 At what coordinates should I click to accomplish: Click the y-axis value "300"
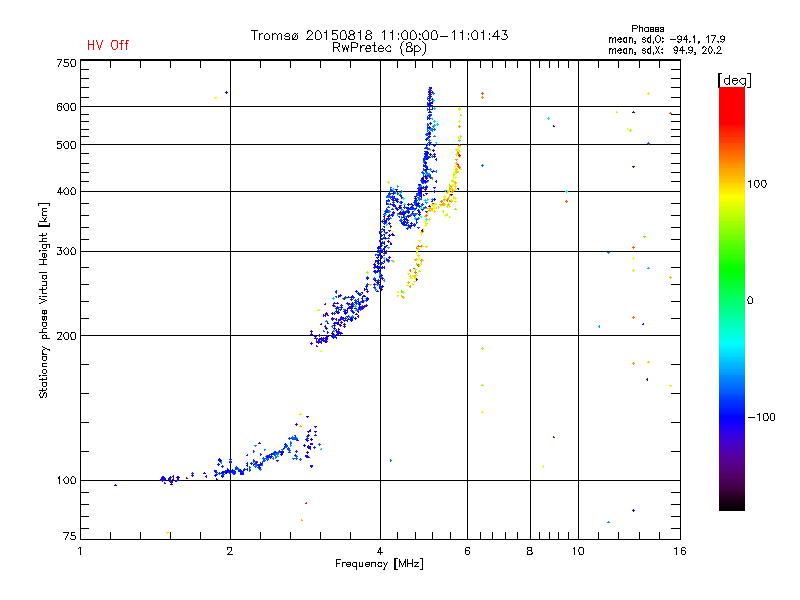click(x=66, y=252)
